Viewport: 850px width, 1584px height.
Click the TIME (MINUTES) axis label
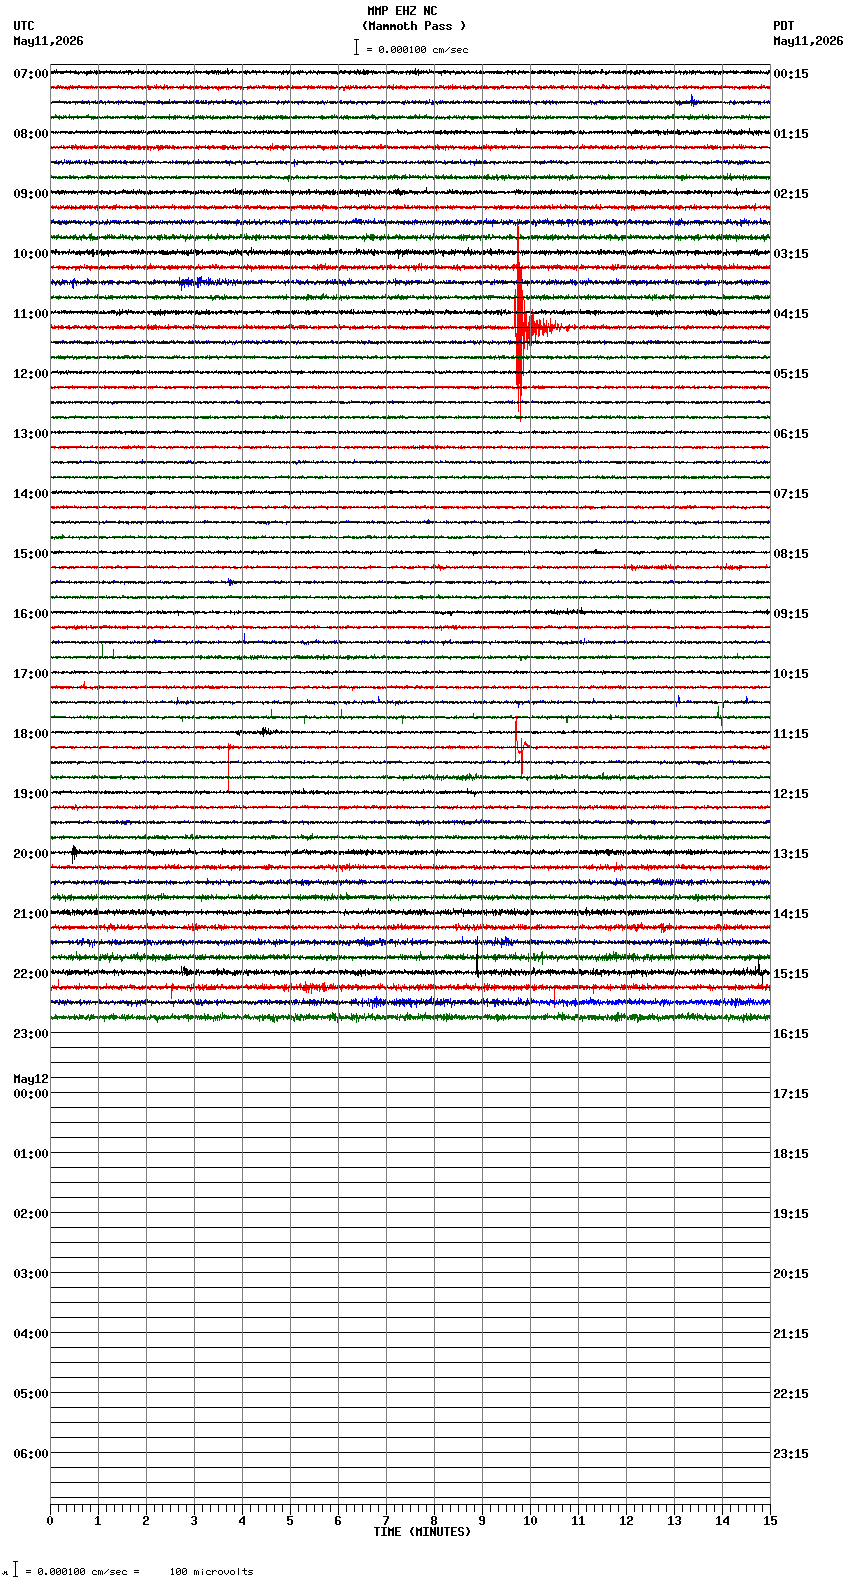pyautogui.click(x=422, y=1532)
